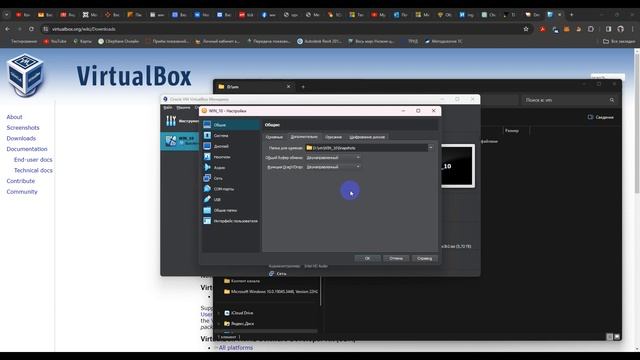640x360 pixels.
Task: Follow the All platforms link
Action: tap(236, 348)
